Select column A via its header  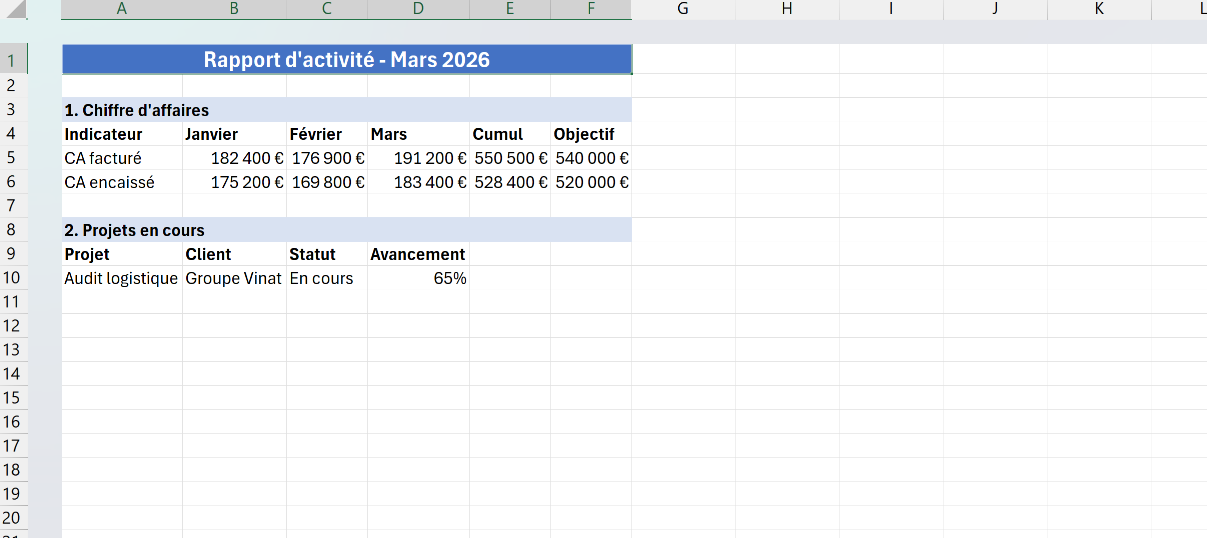coord(122,9)
